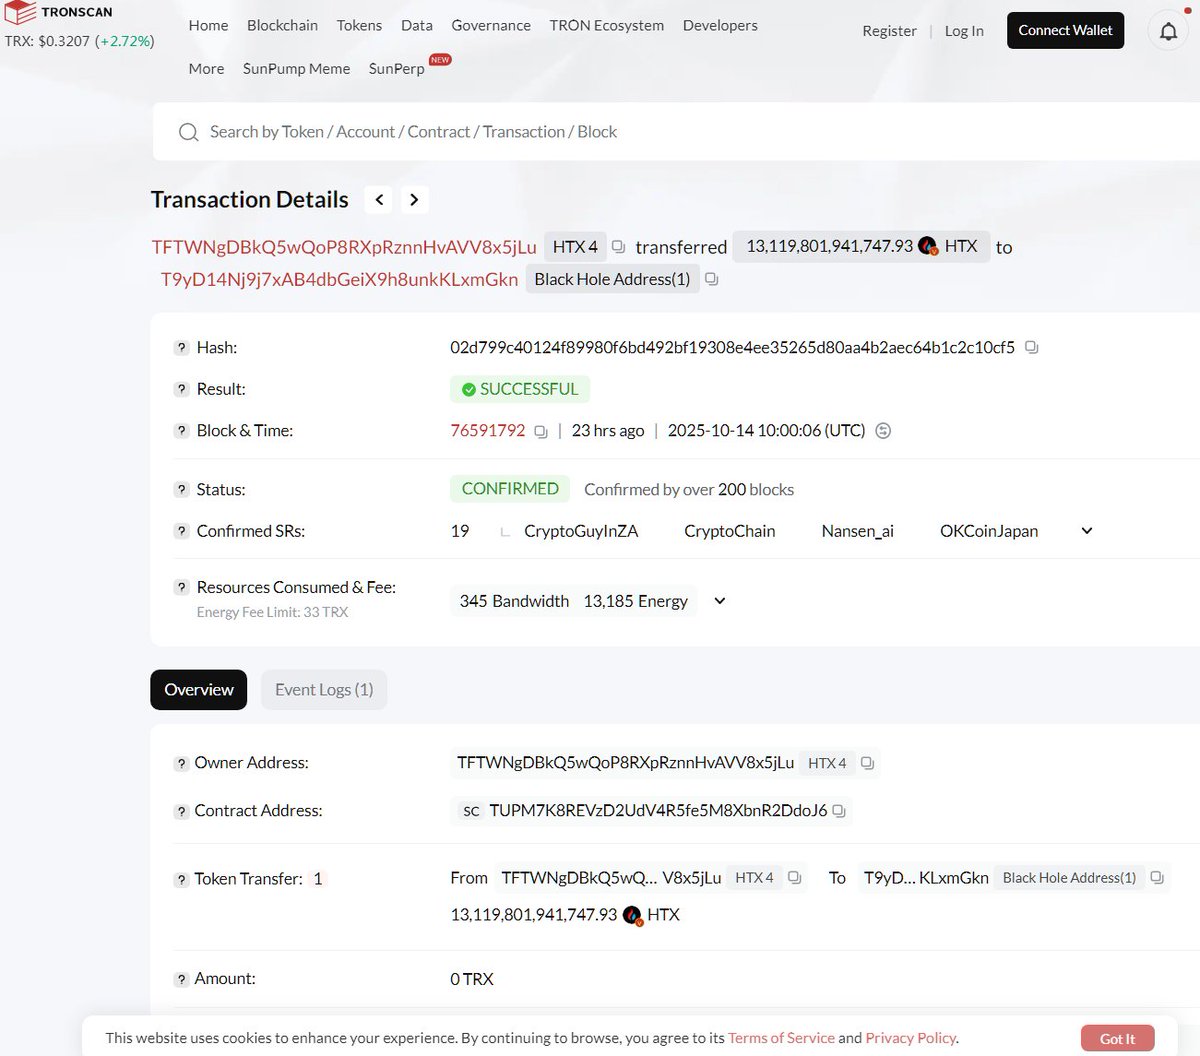Open the Developers menu

coord(720,25)
